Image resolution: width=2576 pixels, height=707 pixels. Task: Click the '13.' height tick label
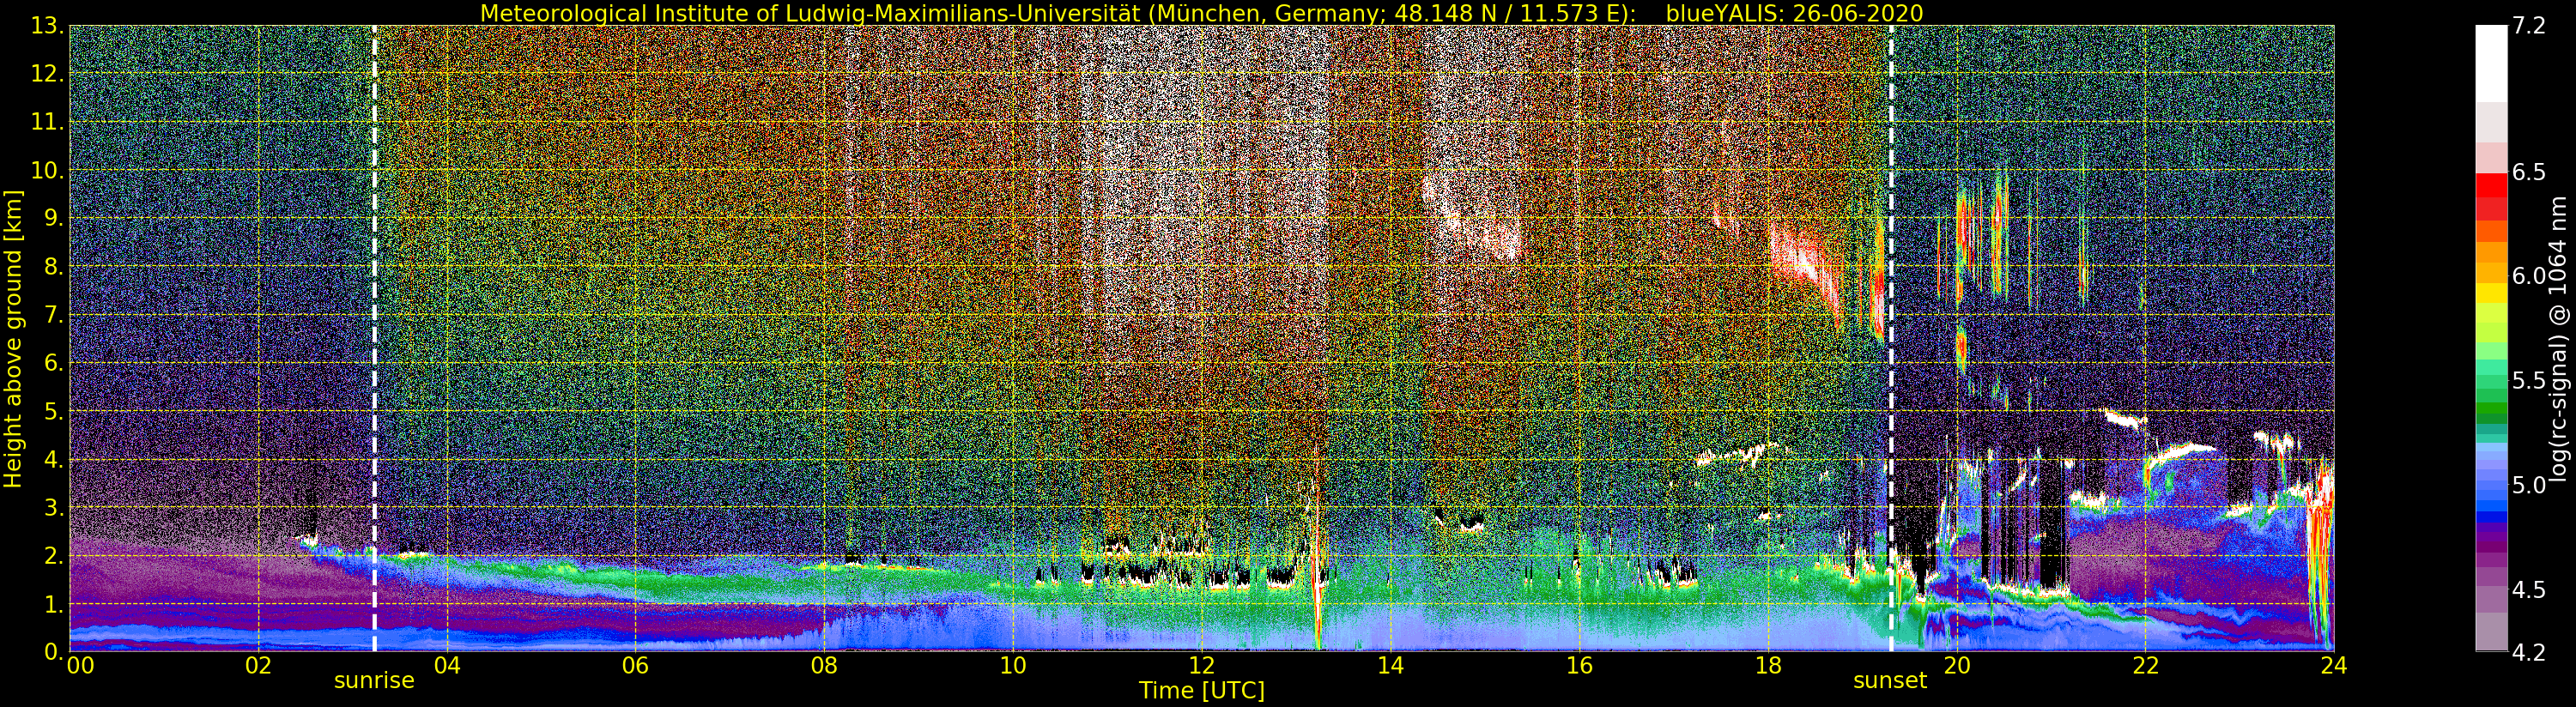[x=48, y=26]
